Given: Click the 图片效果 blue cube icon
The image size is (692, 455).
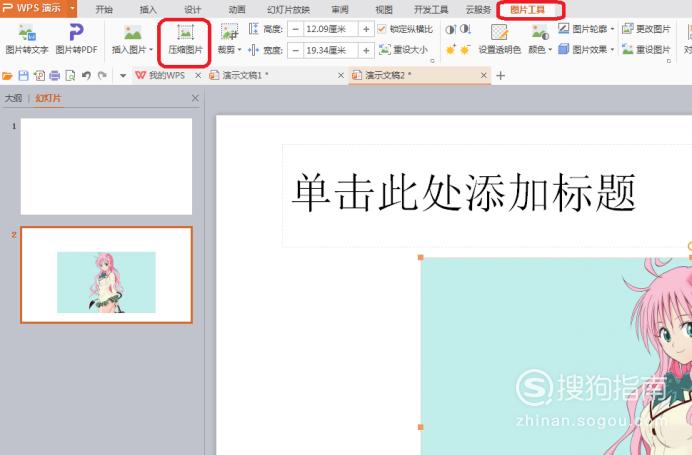Looking at the screenshot, I should (x=564, y=49).
